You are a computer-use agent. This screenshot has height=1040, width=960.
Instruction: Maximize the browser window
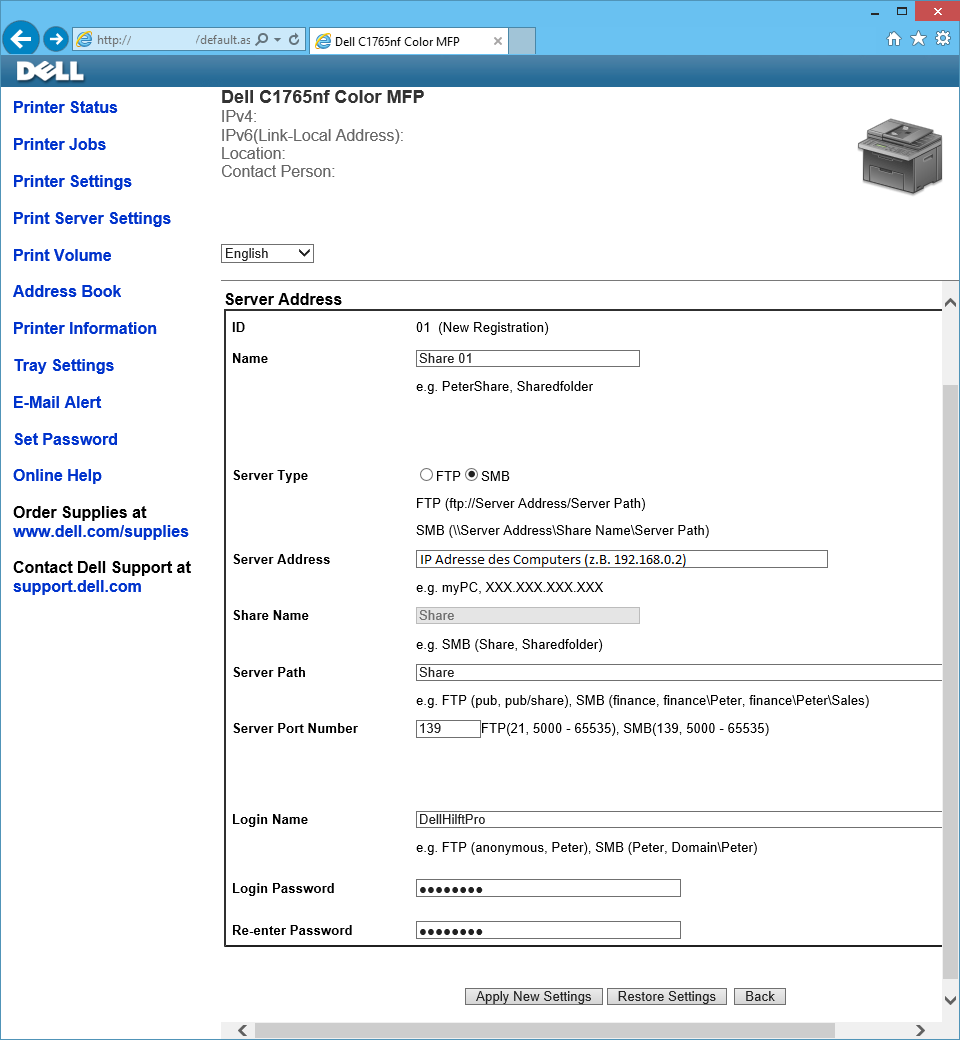(902, 11)
